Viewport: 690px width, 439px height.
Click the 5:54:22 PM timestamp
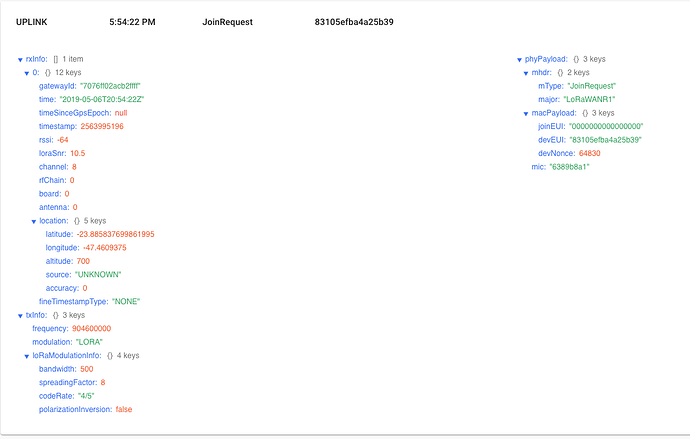click(x=132, y=22)
